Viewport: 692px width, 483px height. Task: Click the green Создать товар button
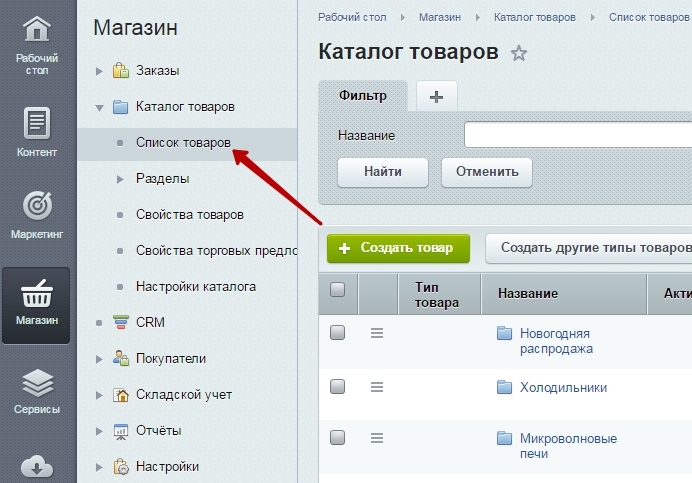click(398, 248)
